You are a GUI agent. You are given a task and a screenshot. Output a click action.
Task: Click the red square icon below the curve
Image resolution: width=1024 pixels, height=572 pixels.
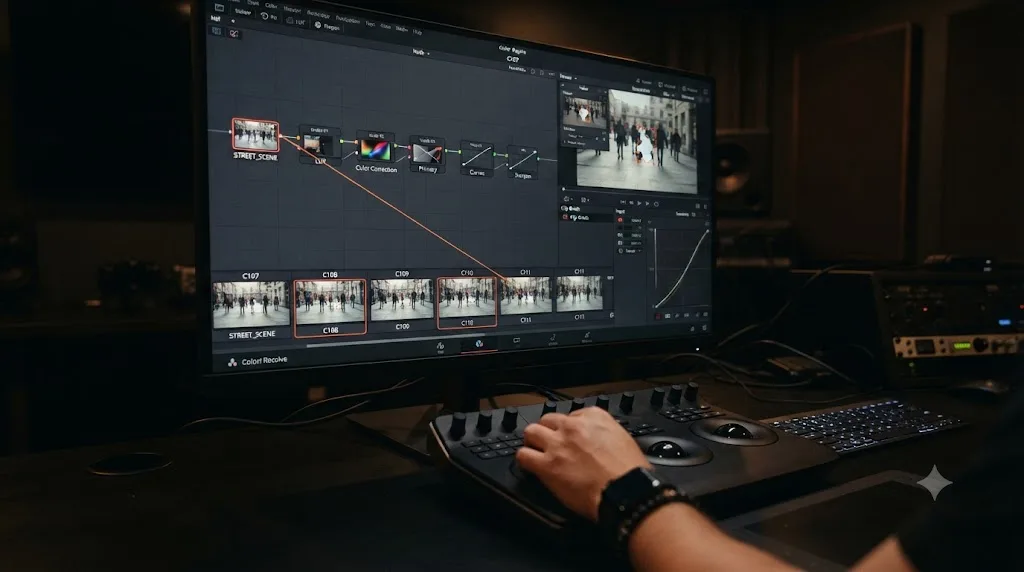[x=658, y=316]
